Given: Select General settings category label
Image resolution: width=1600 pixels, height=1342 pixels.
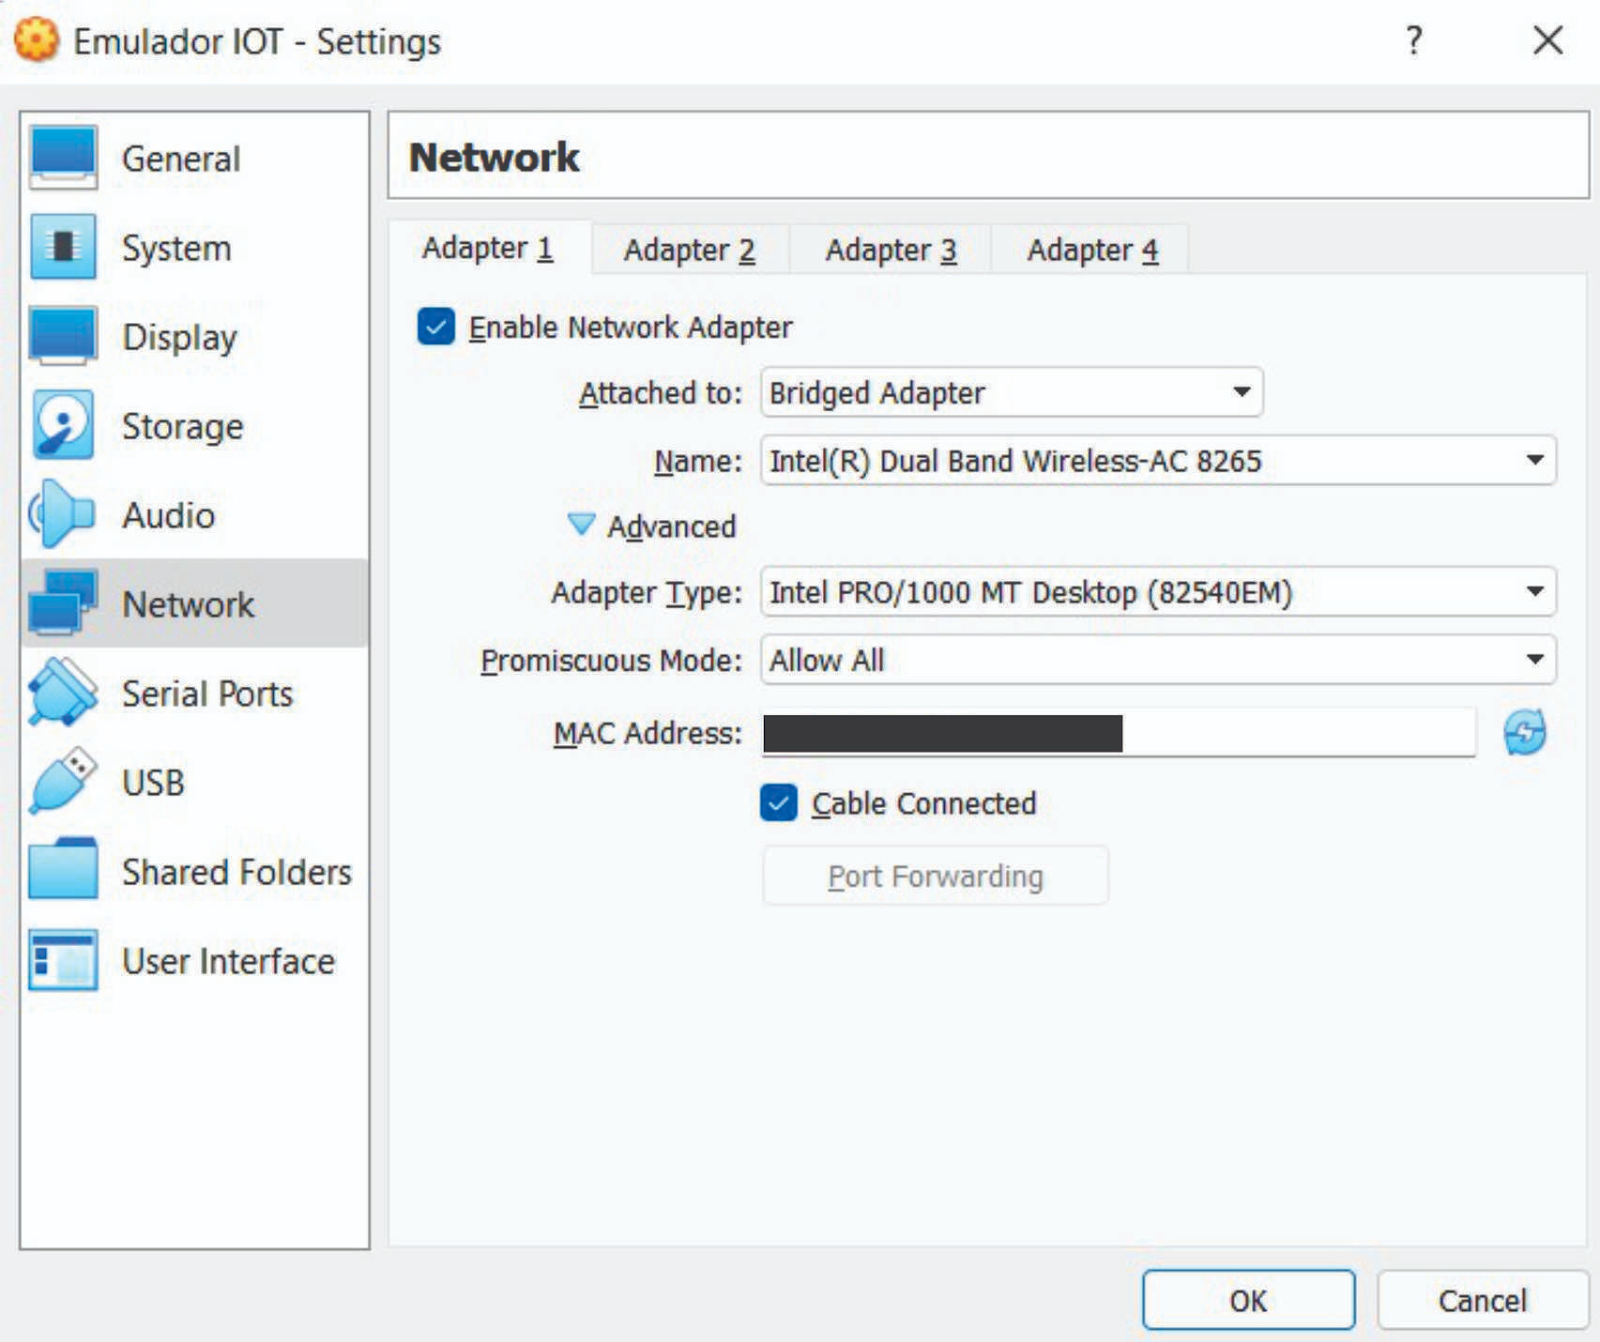Looking at the screenshot, I should click(181, 159).
